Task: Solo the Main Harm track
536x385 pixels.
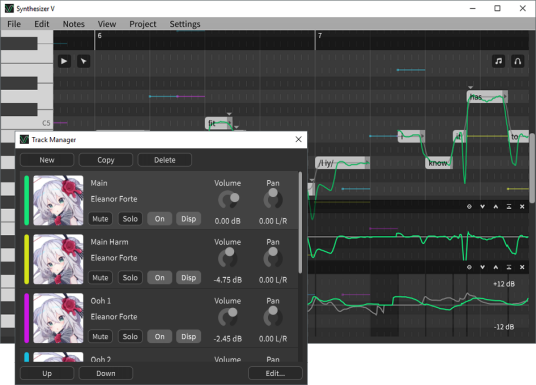Action: pos(130,278)
